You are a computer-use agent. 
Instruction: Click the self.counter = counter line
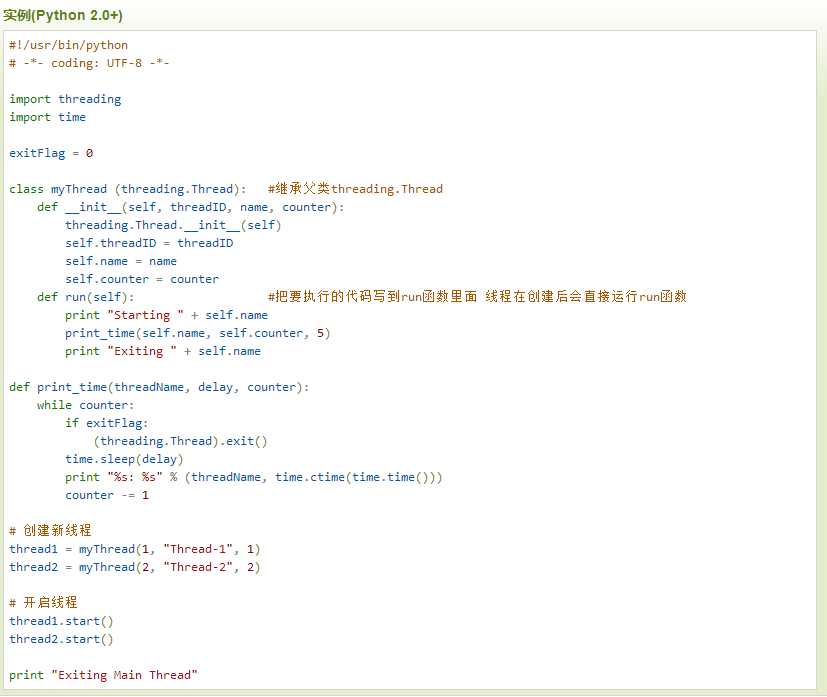142,279
